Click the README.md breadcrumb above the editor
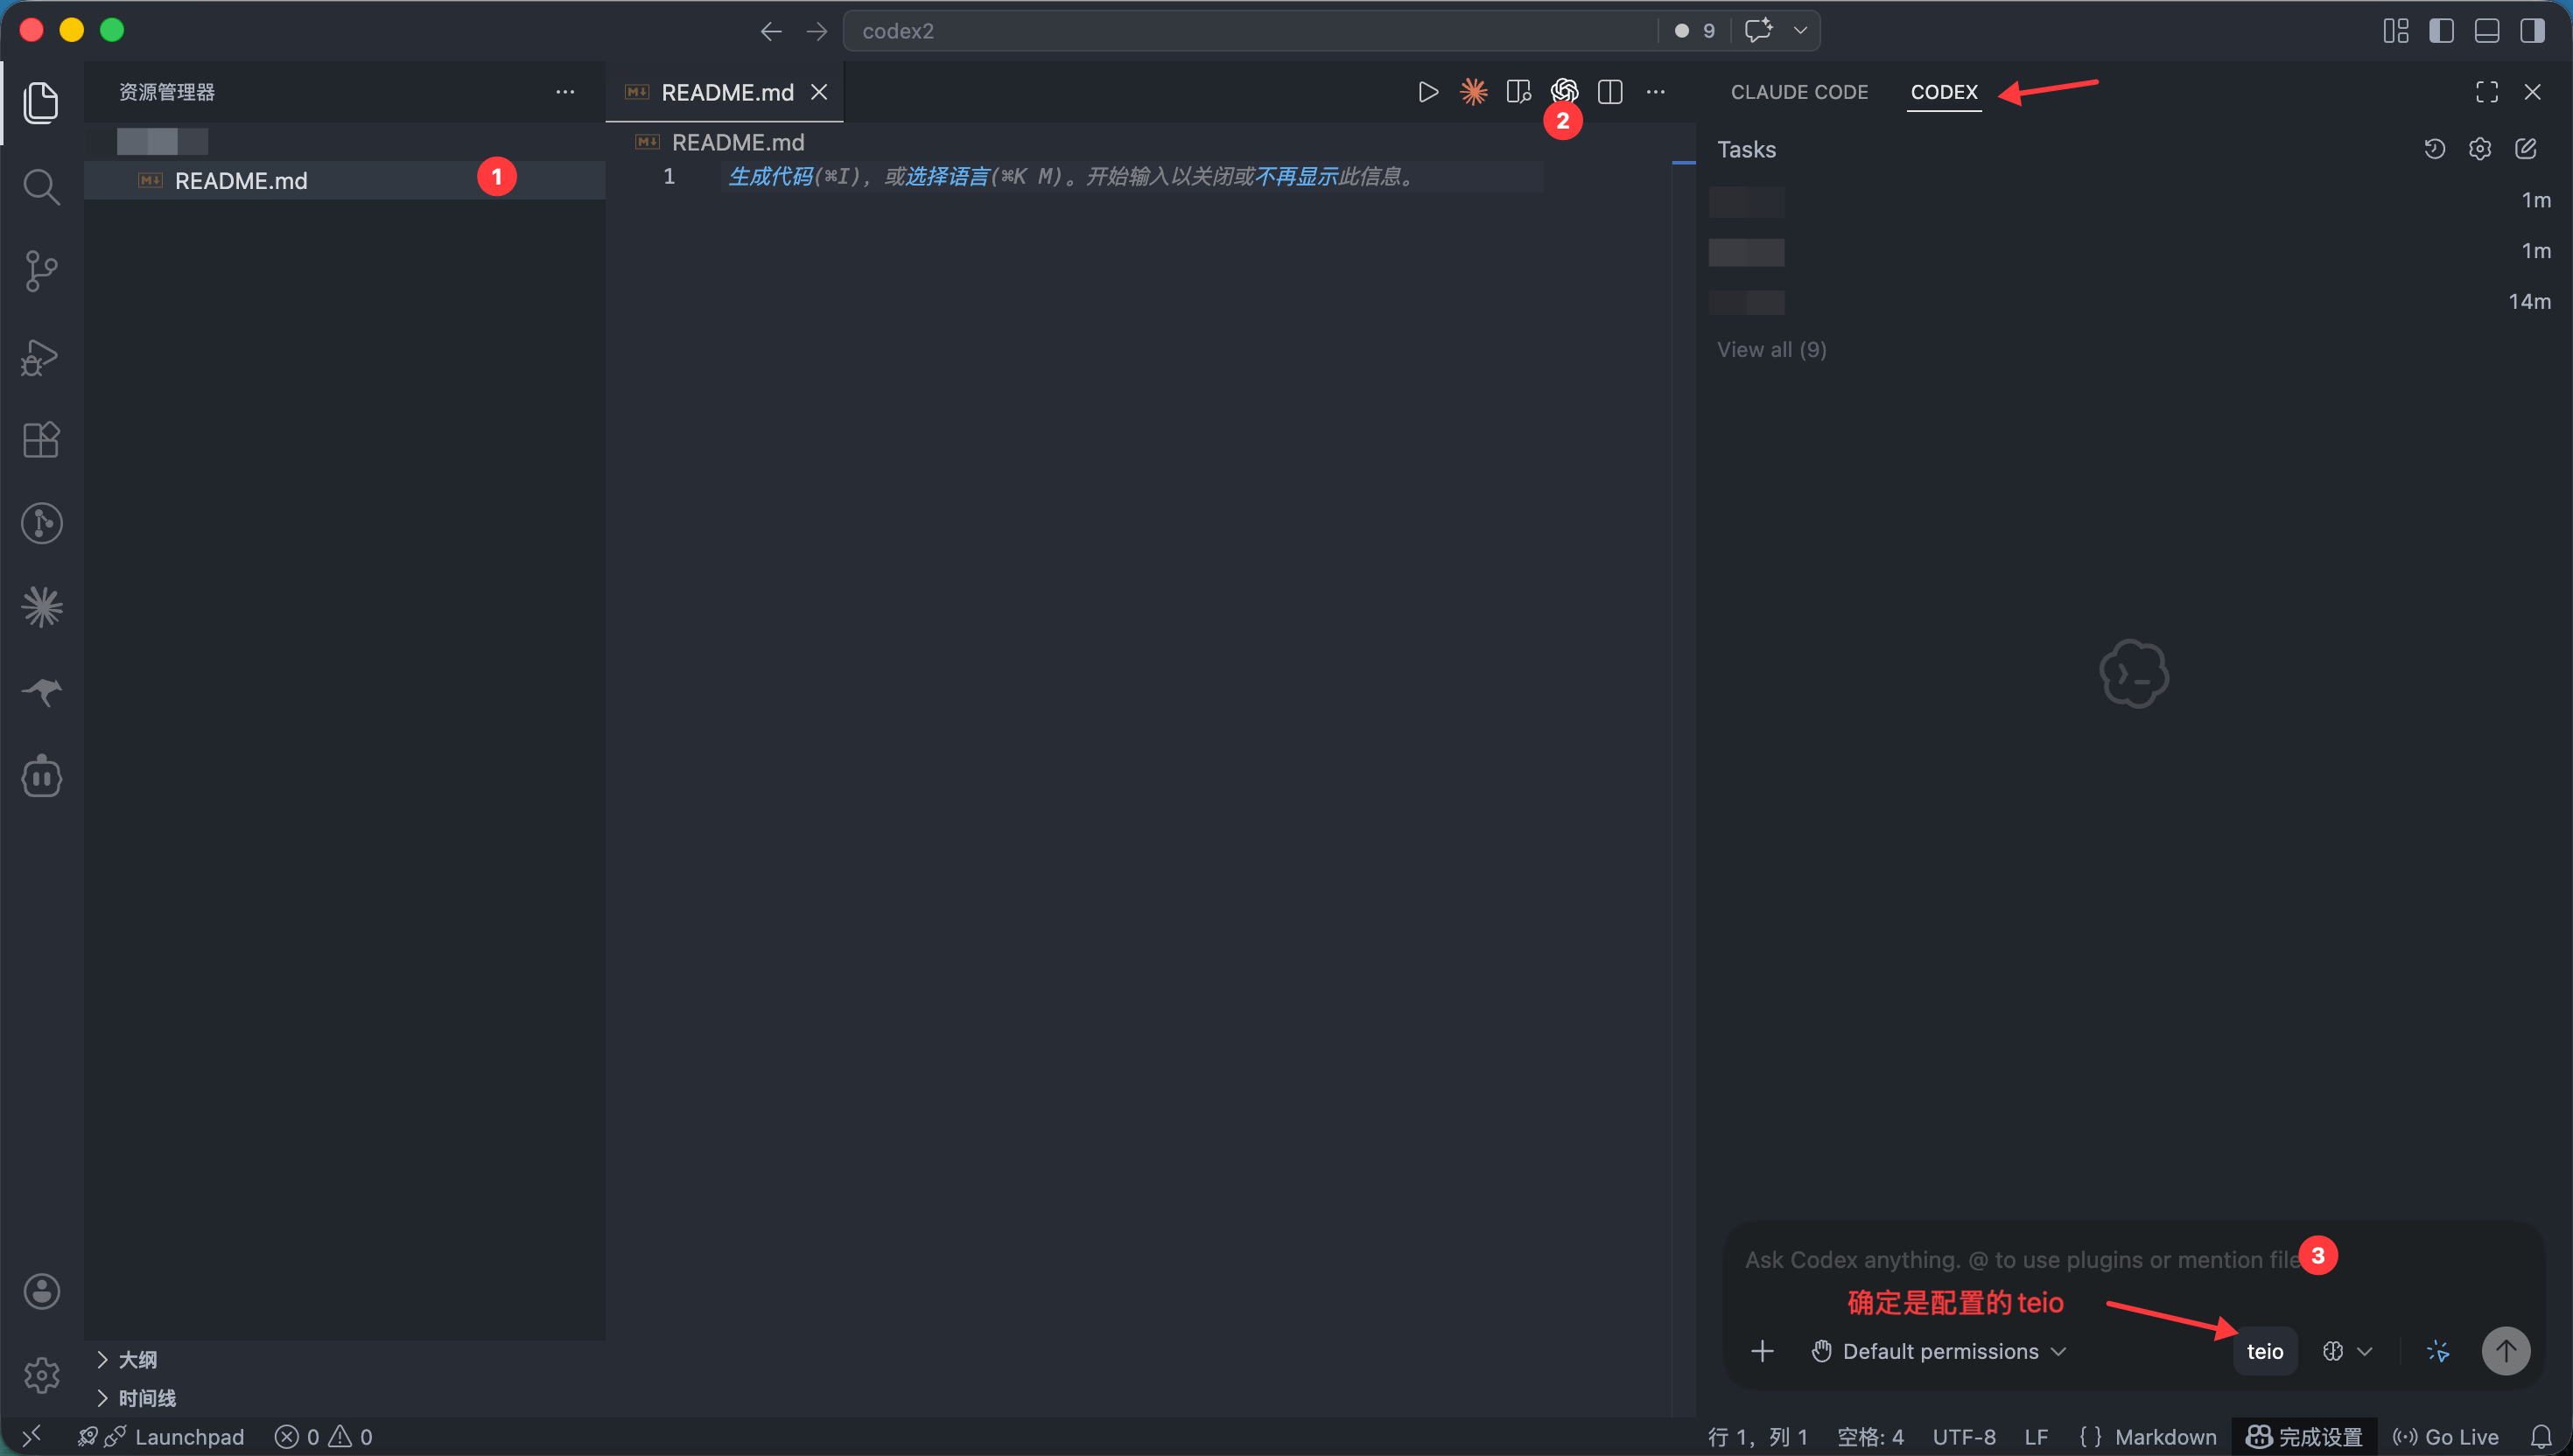The height and width of the screenshot is (1456, 2573). coord(737,142)
